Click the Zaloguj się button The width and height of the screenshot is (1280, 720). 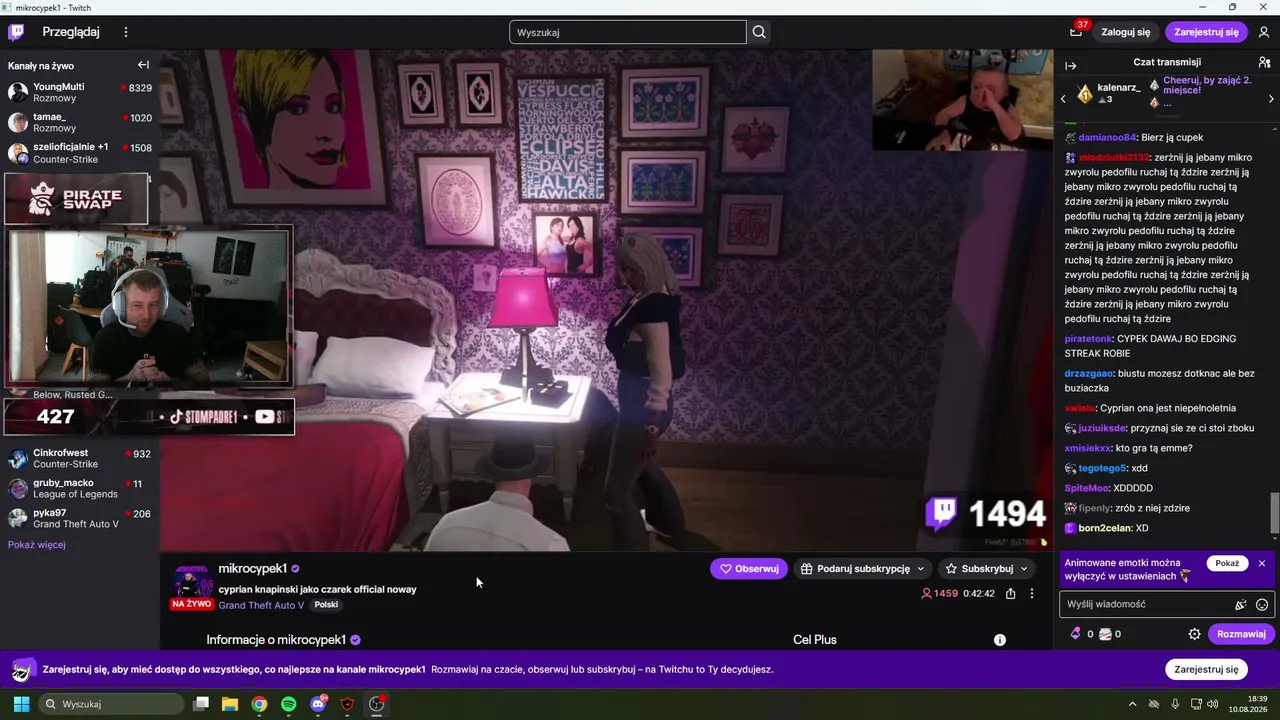[x=1126, y=32]
